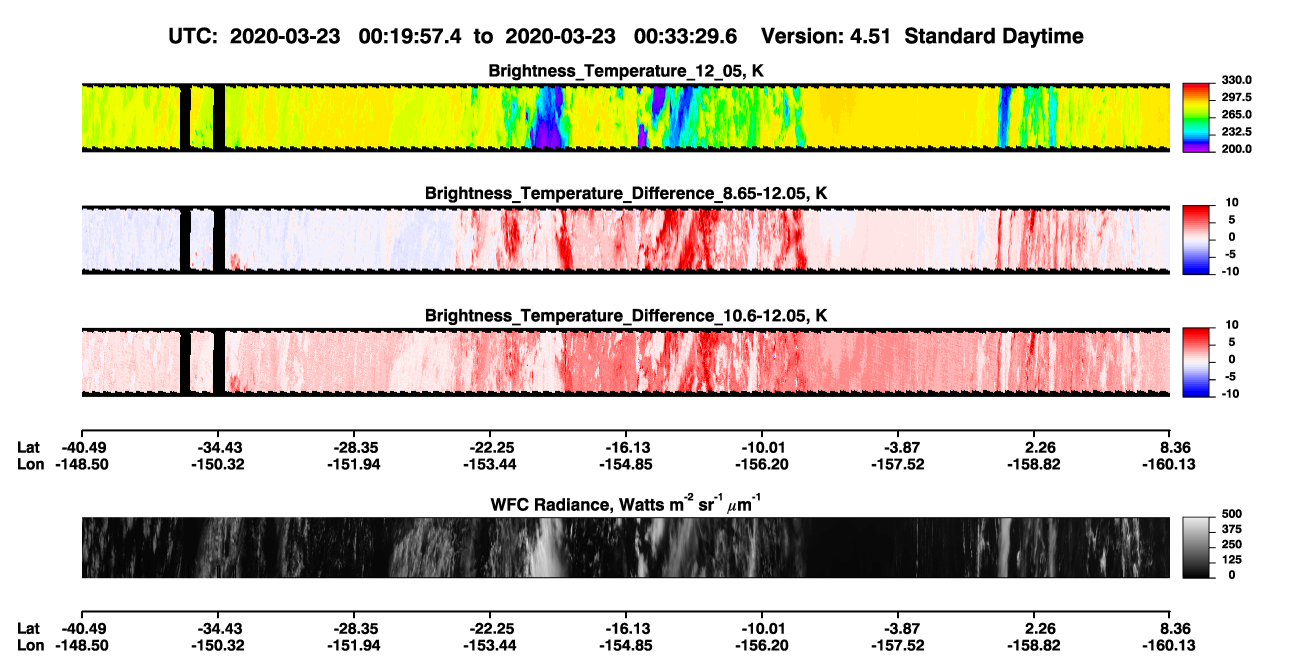Click the 232.5 colorbar tick label
Viewport: 1300px width, 667px height.
1235,132
